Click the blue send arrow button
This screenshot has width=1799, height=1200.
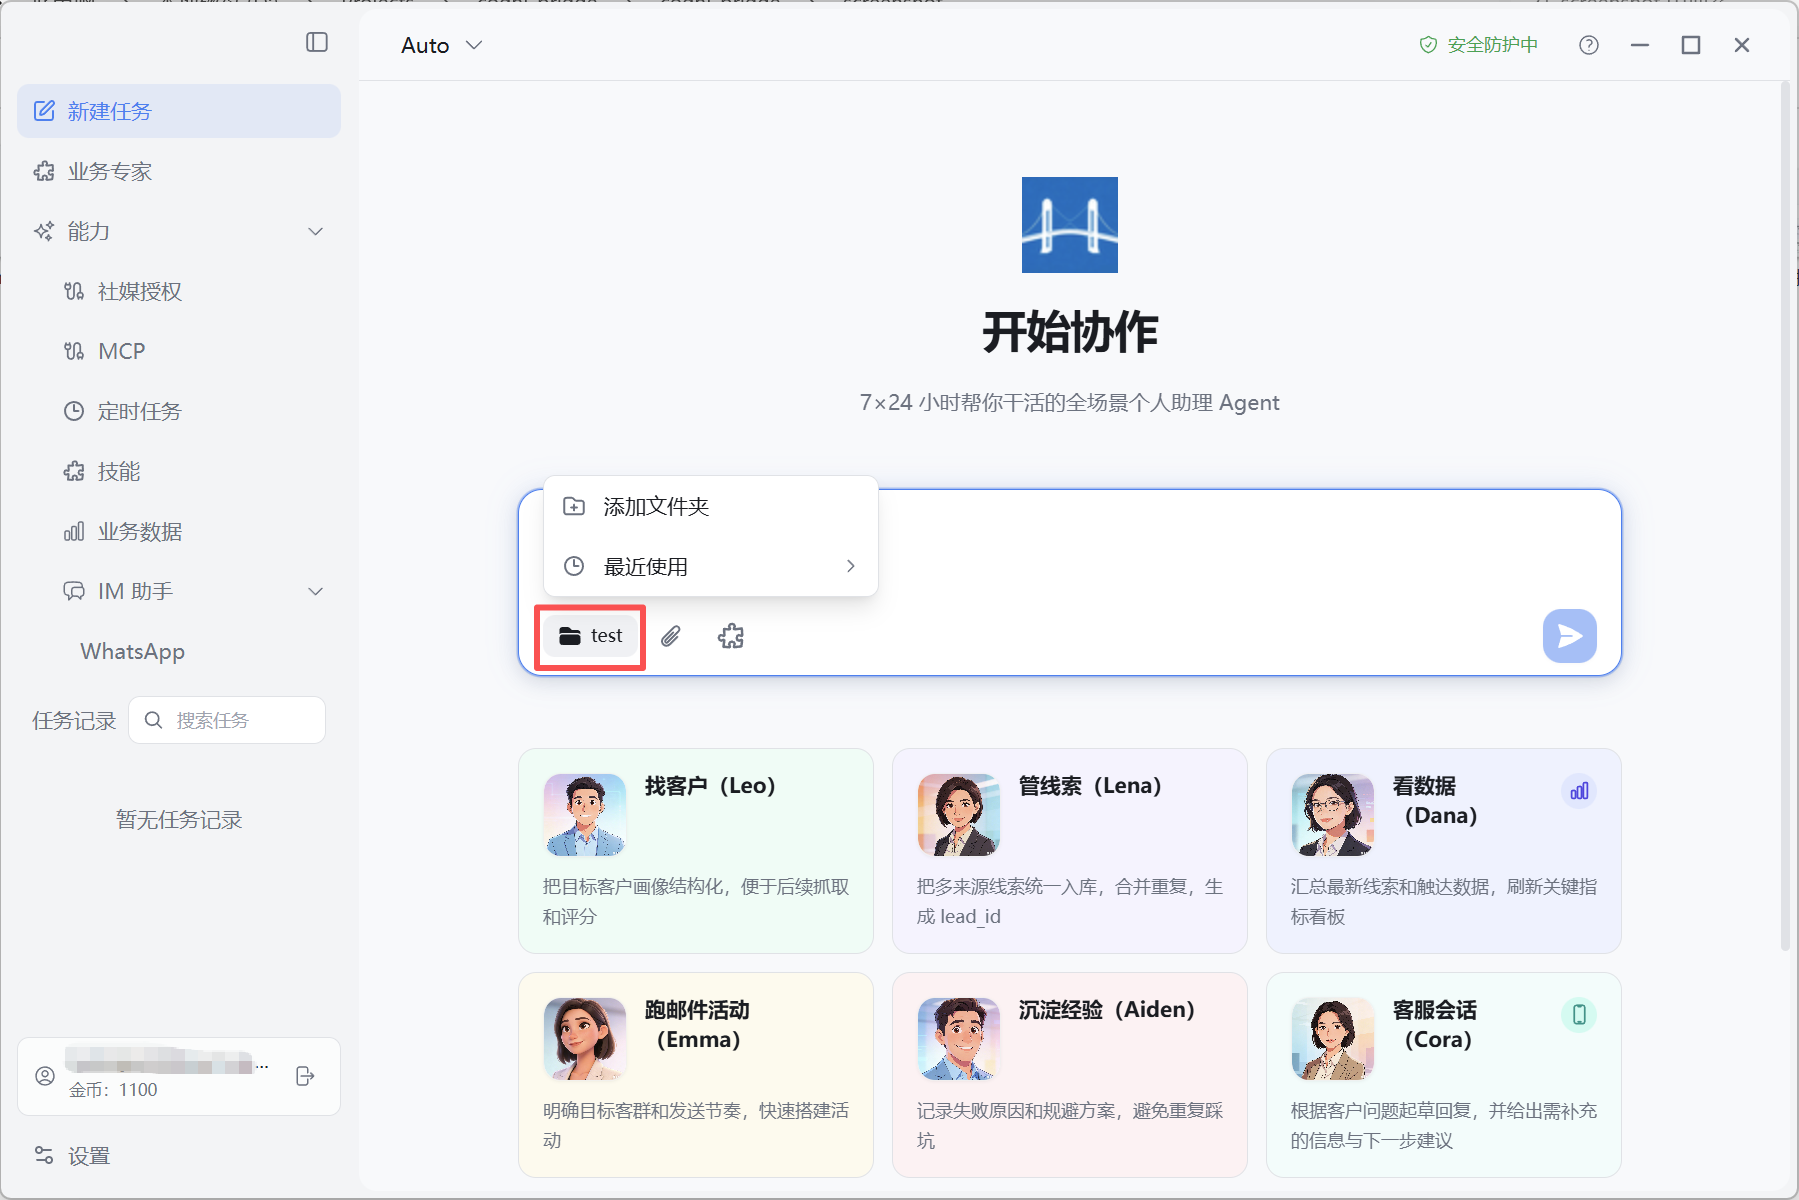point(1570,636)
